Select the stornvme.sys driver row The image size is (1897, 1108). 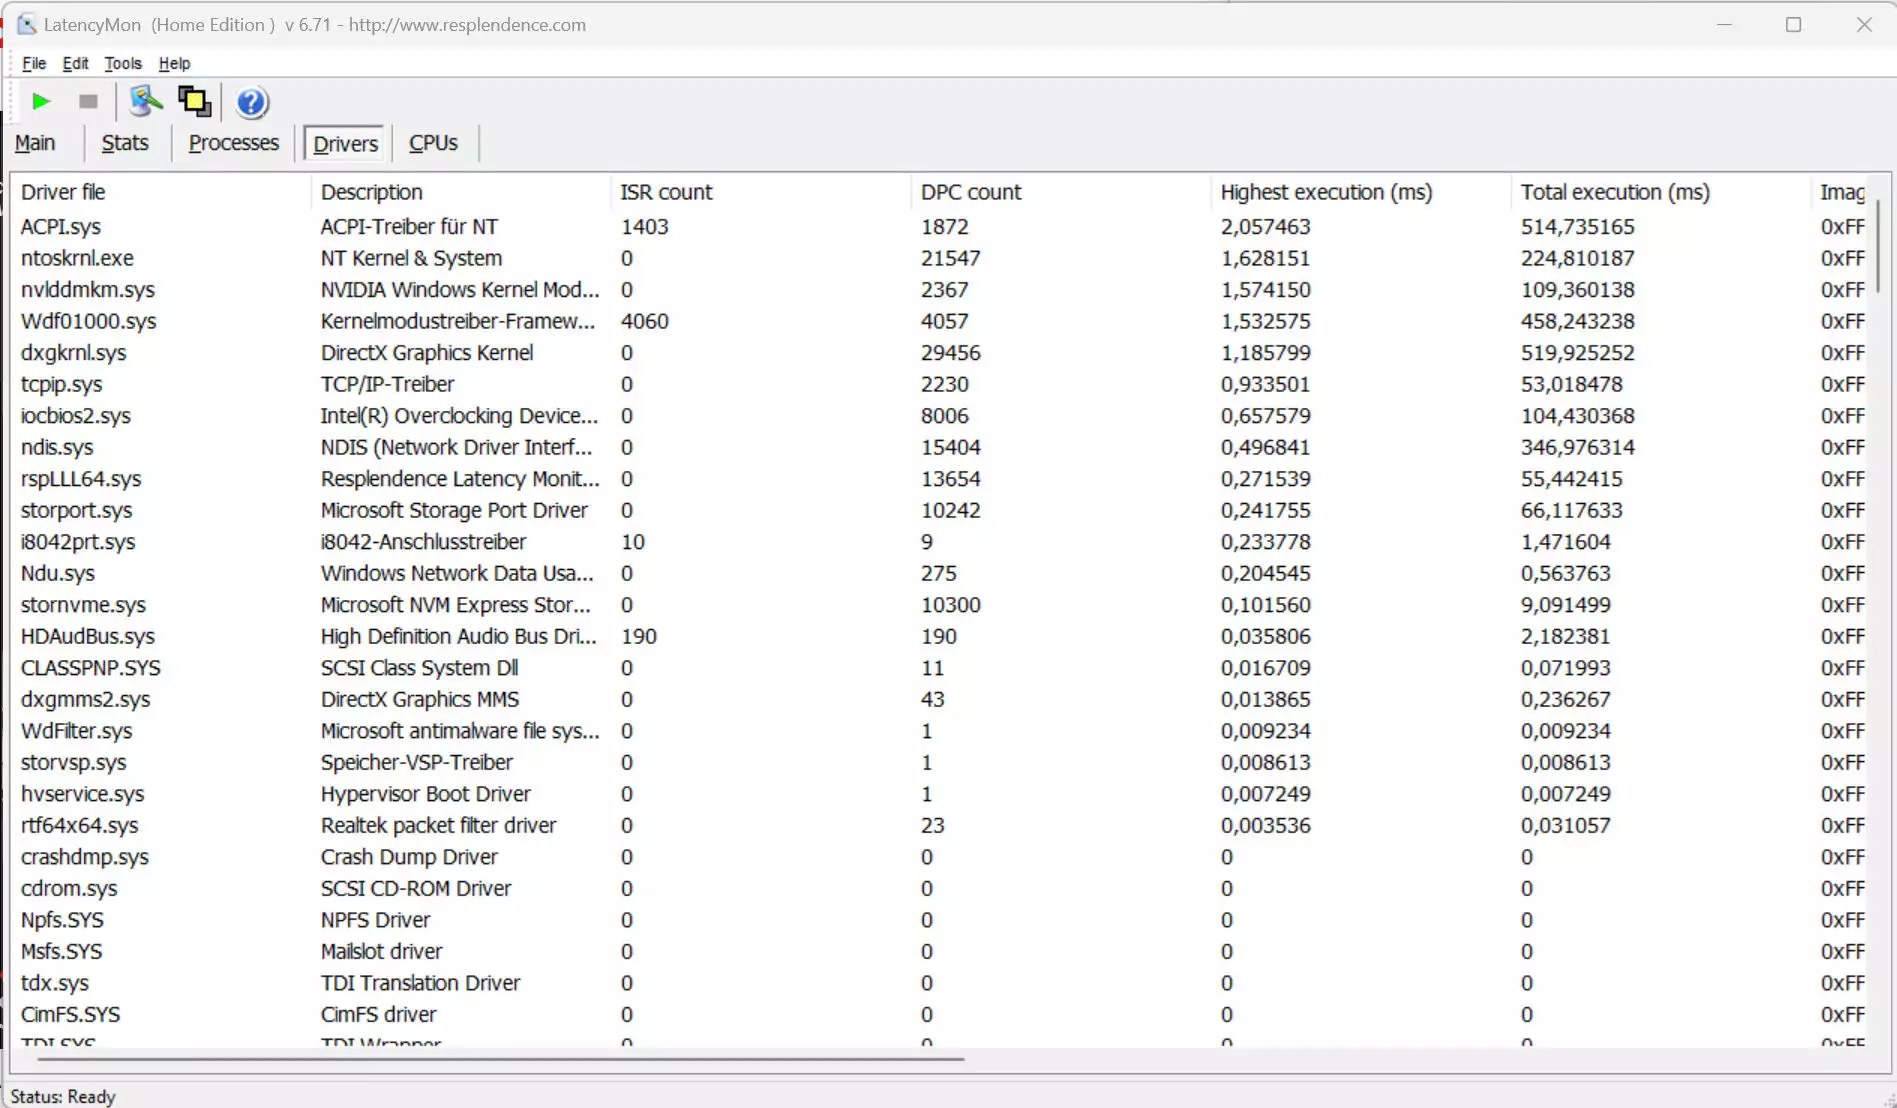coord(940,605)
